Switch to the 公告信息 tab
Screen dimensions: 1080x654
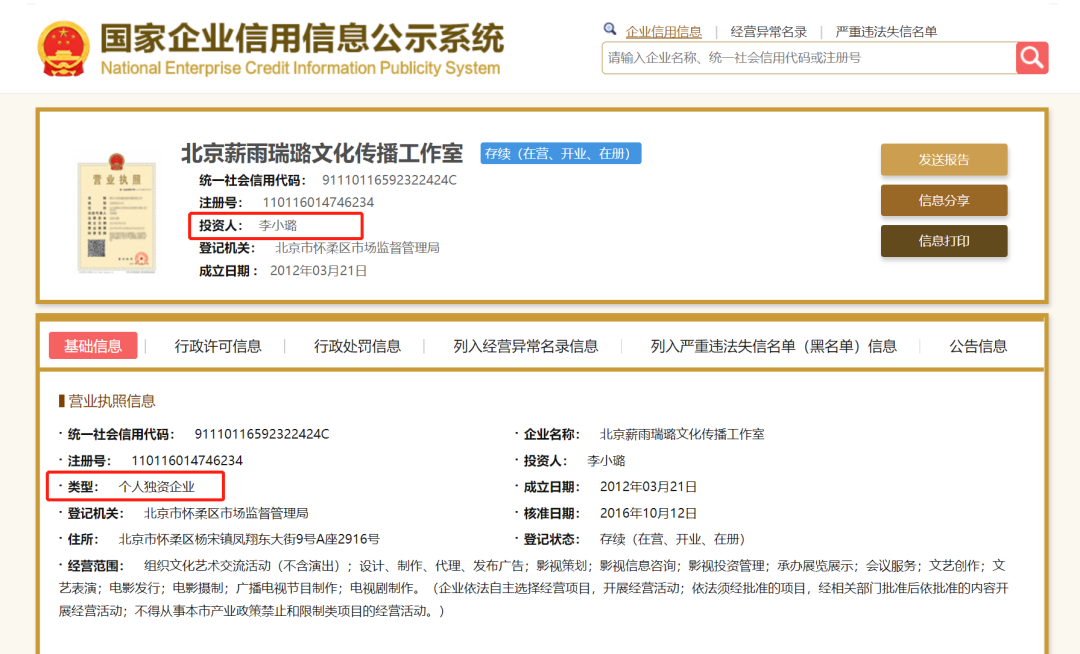point(978,346)
